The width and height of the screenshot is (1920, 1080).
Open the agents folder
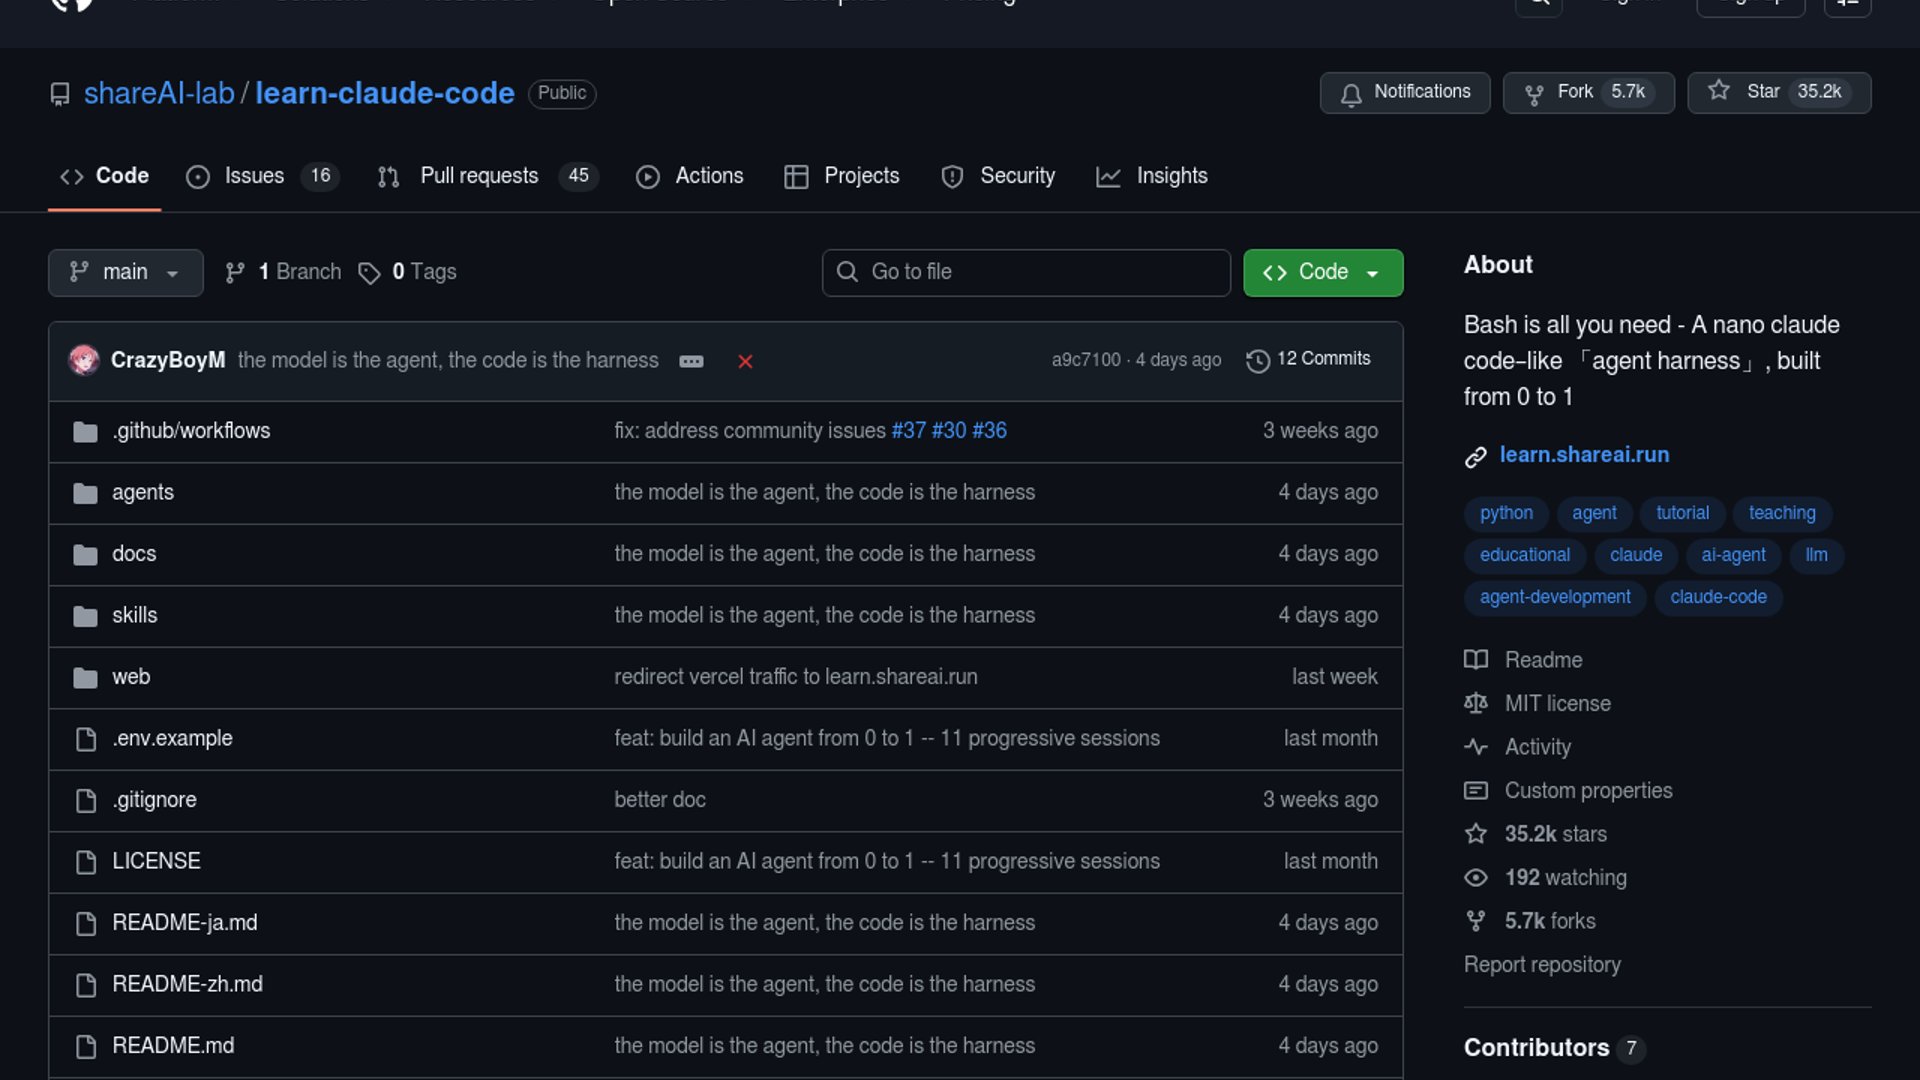142,492
